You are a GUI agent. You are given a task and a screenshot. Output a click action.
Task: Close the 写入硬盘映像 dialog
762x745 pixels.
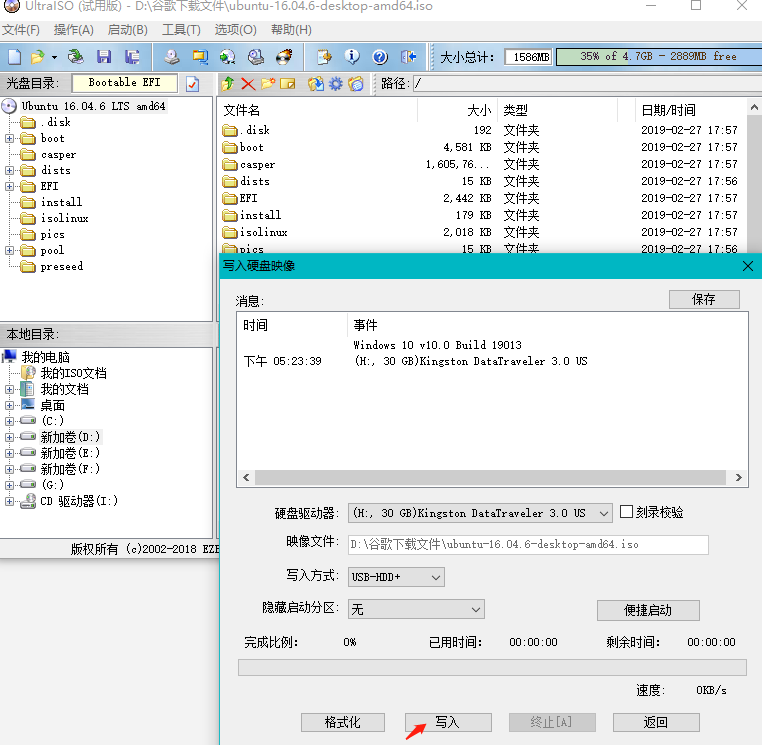(x=748, y=266)
